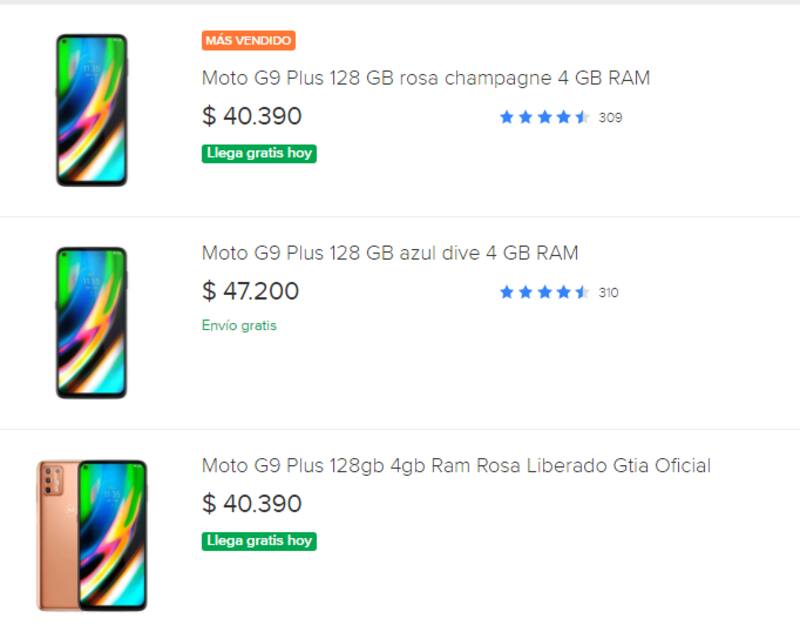Open Rosa Liberado Gtia Oficial listing title
Image resolution: width=800 pixels, height=632 pixels.
[x=456, y=465]
